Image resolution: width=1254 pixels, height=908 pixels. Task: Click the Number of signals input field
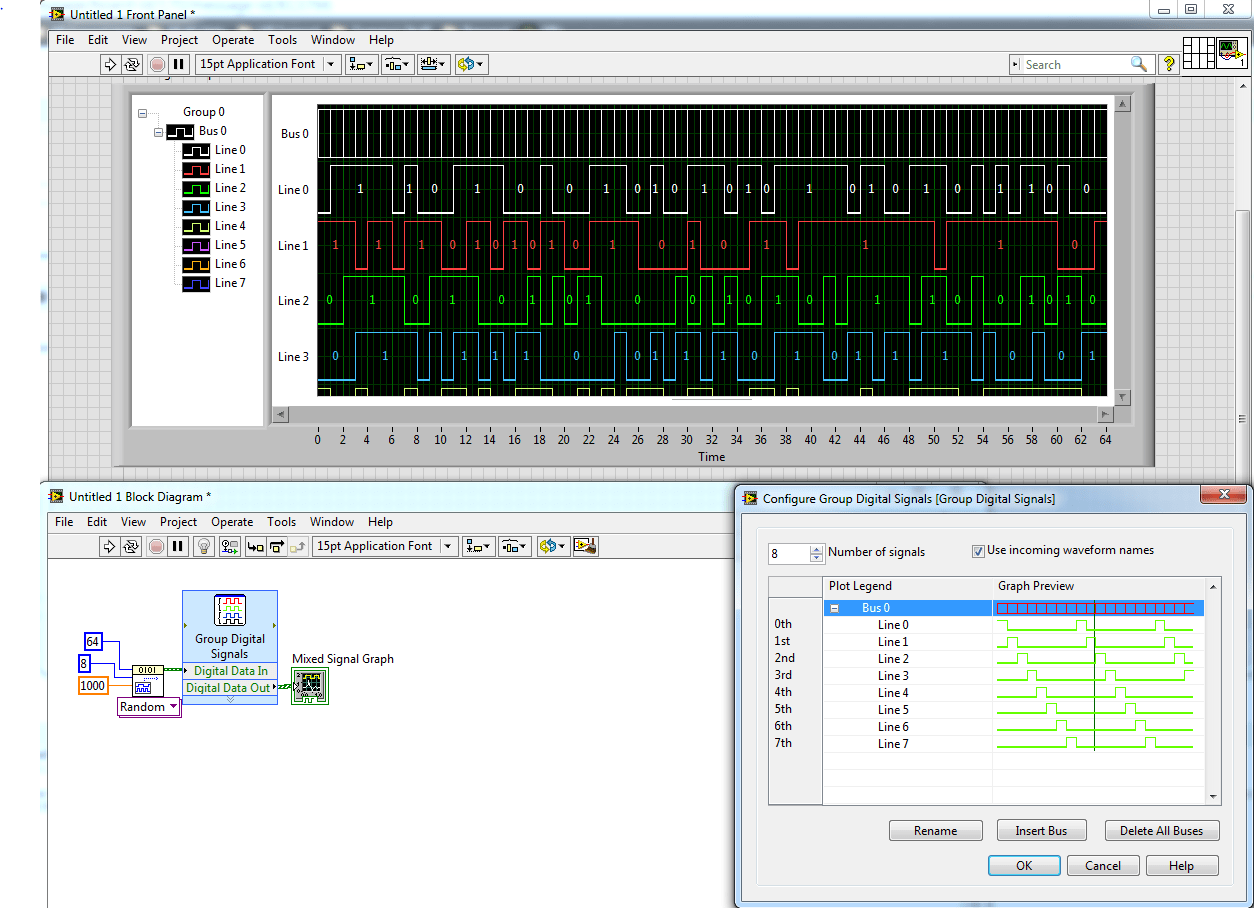click(788, 553)
